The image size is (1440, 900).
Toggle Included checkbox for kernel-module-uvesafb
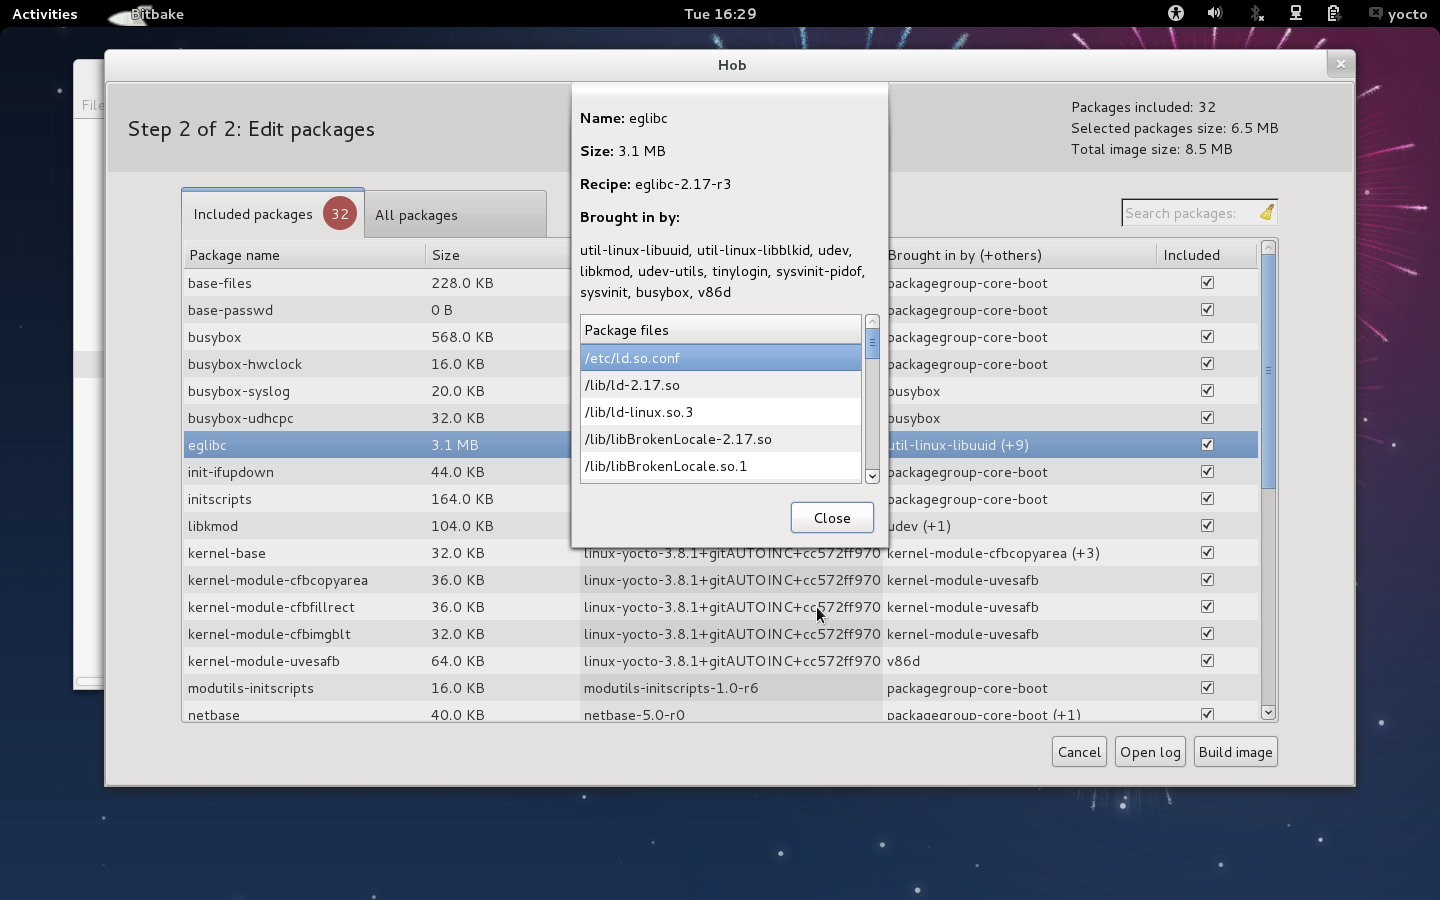tap(1207, 661)
